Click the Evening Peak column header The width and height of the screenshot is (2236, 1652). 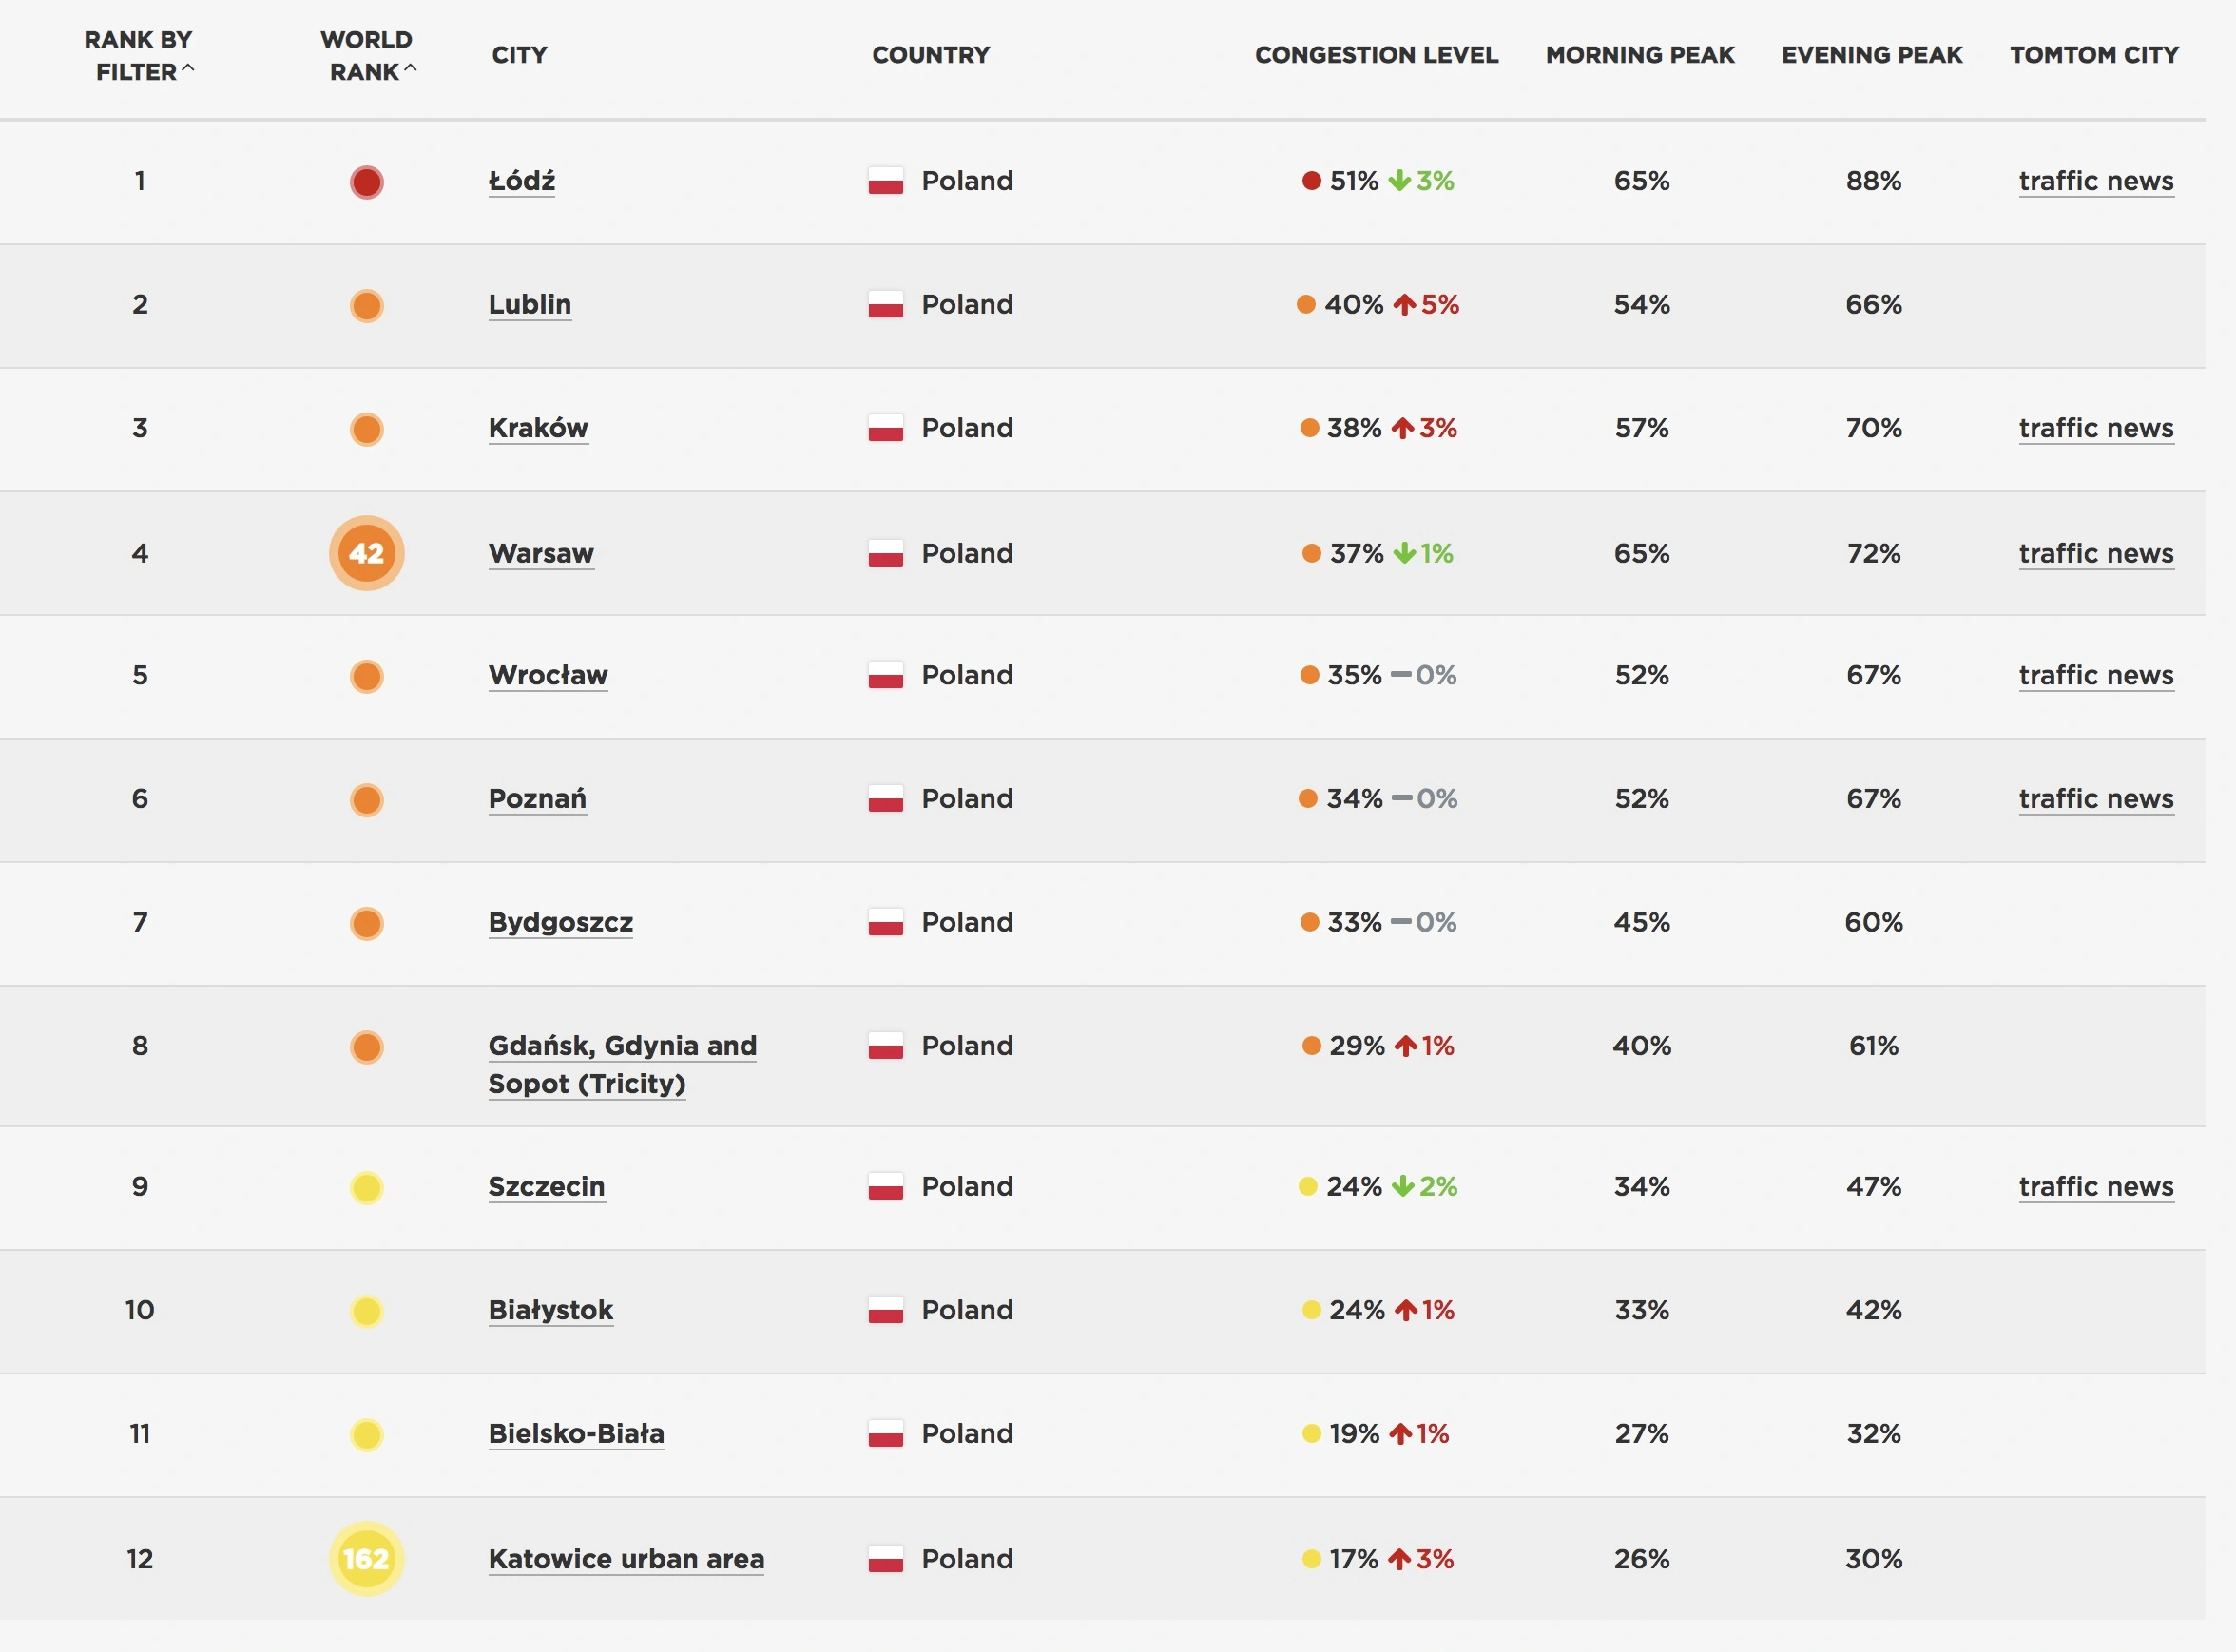(1871, 55)
